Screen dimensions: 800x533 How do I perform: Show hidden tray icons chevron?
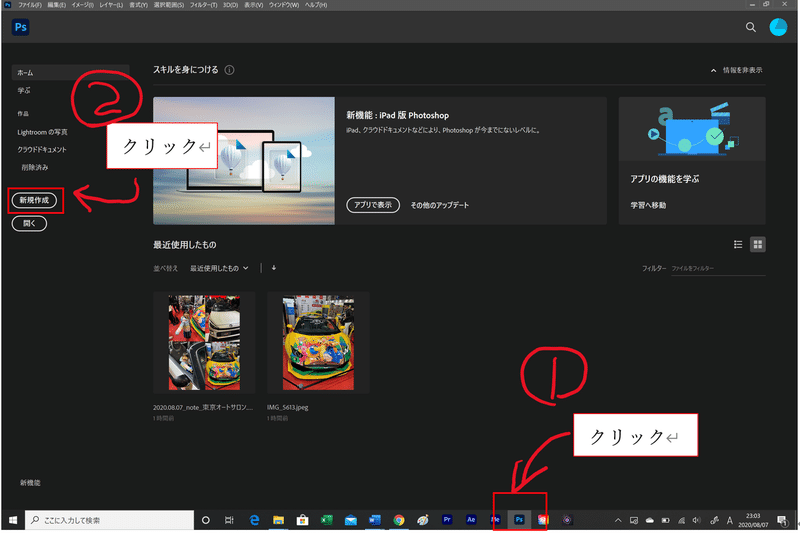click(x=618, y=521)
